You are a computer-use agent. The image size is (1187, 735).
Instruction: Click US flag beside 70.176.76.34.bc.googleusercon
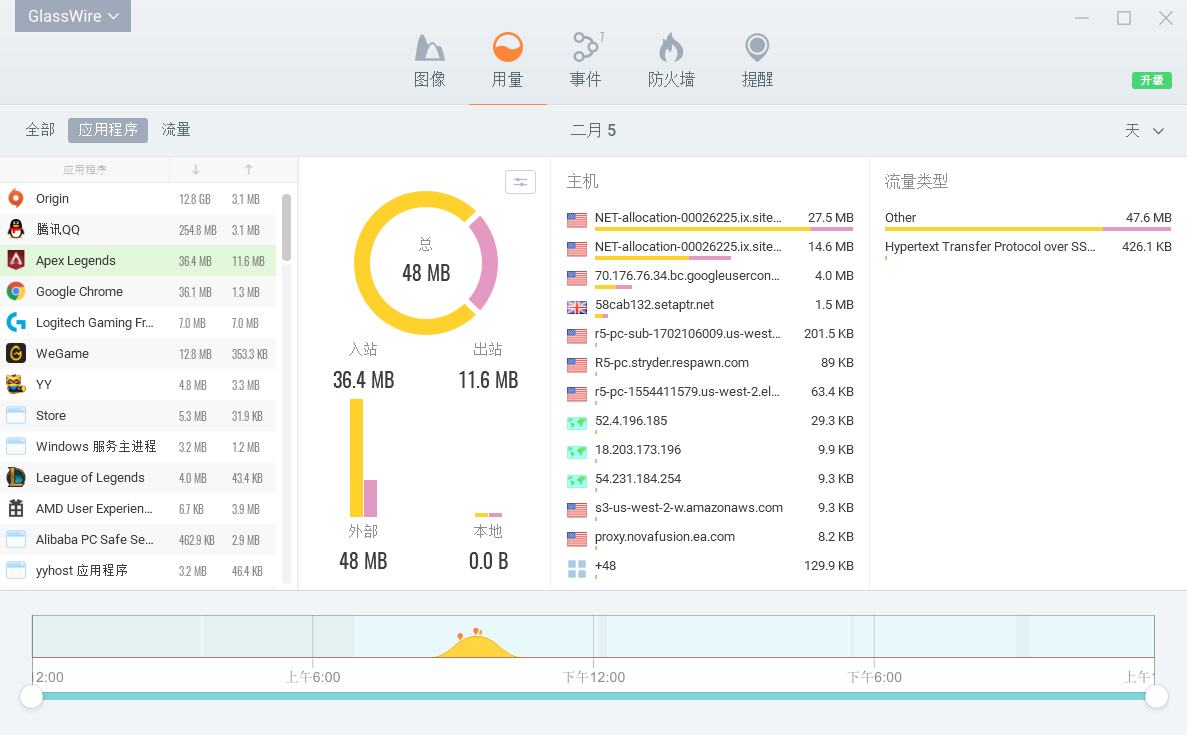pos(577,277)
